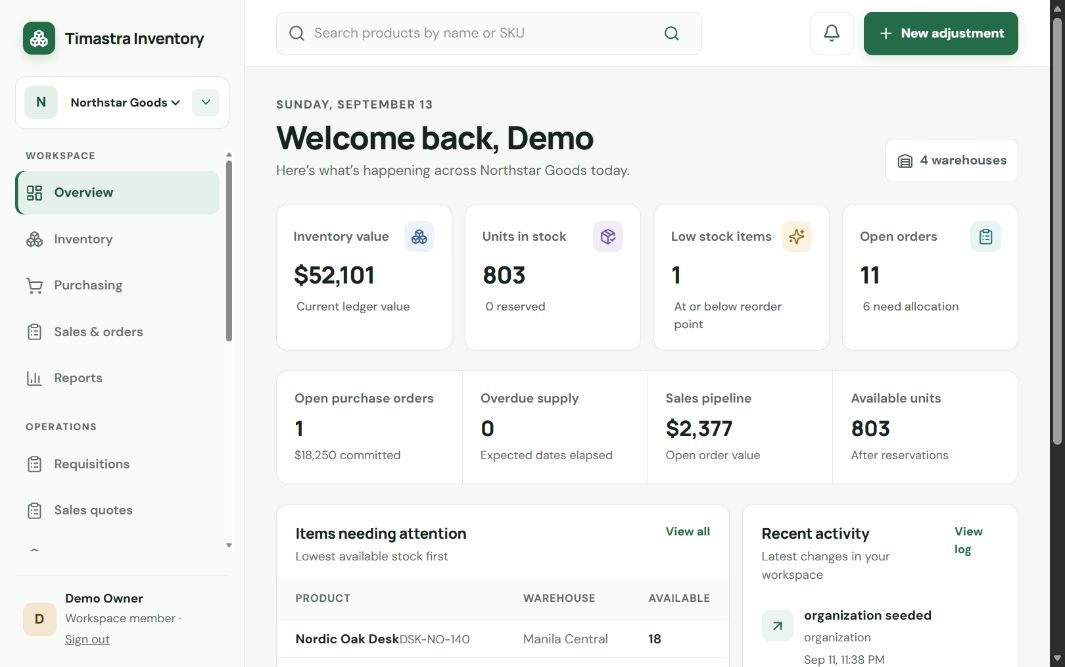
Task: Click the Open orders clipboard icon
Action: (986, 236)
